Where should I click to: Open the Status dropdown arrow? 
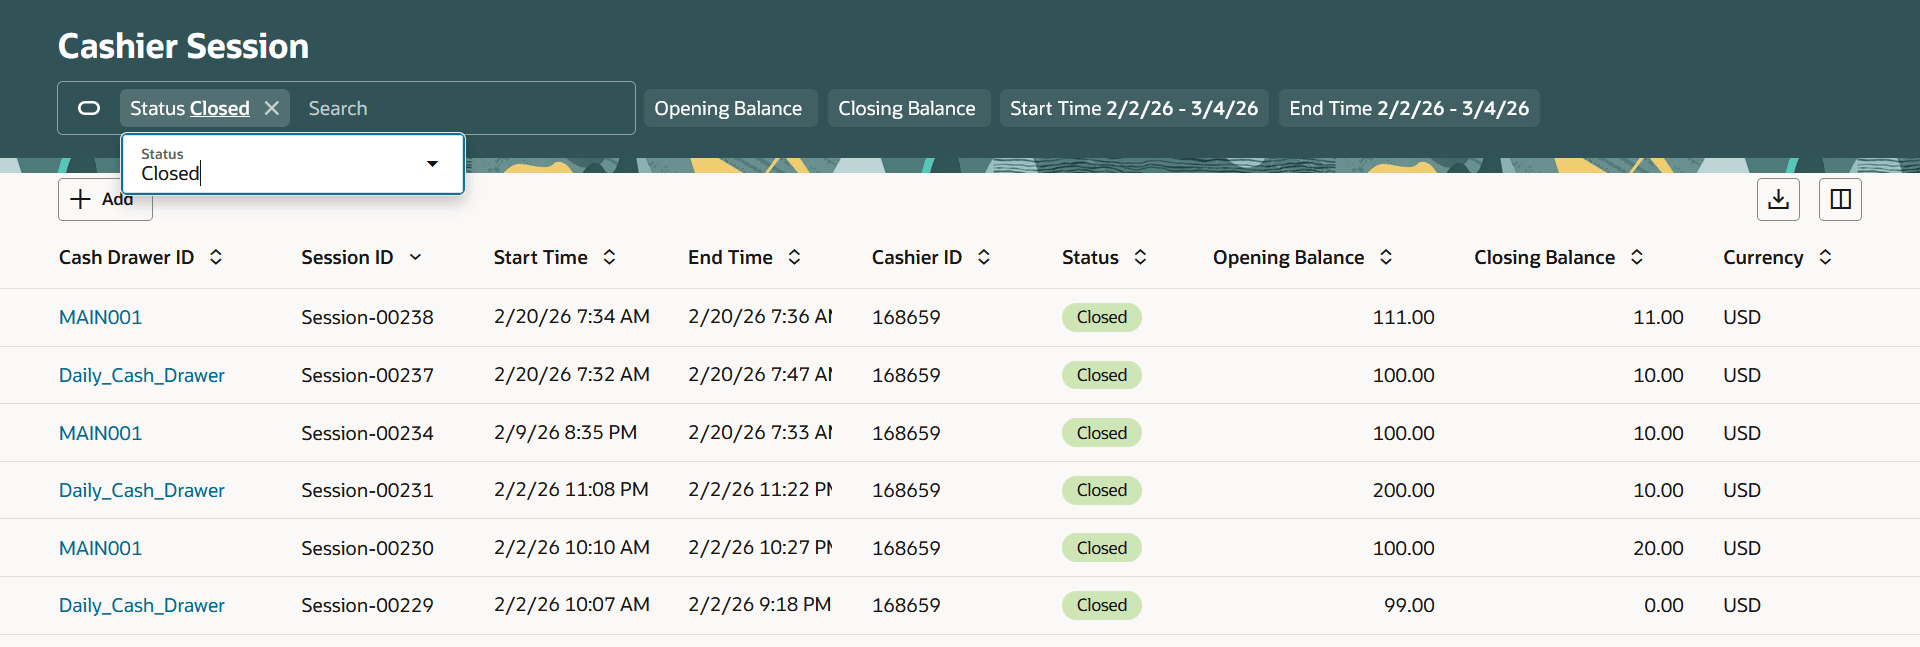(x=432, y=164)
